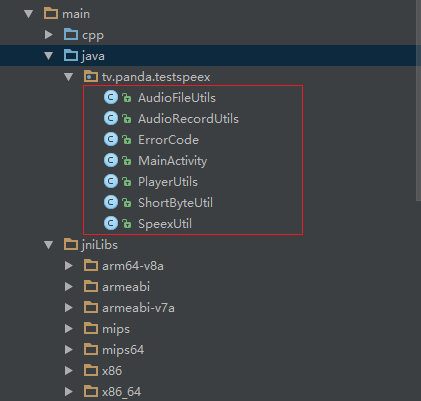Click the cpp folder icon
The height and width of the screenshot is (401, 421).
coord(71,35)
